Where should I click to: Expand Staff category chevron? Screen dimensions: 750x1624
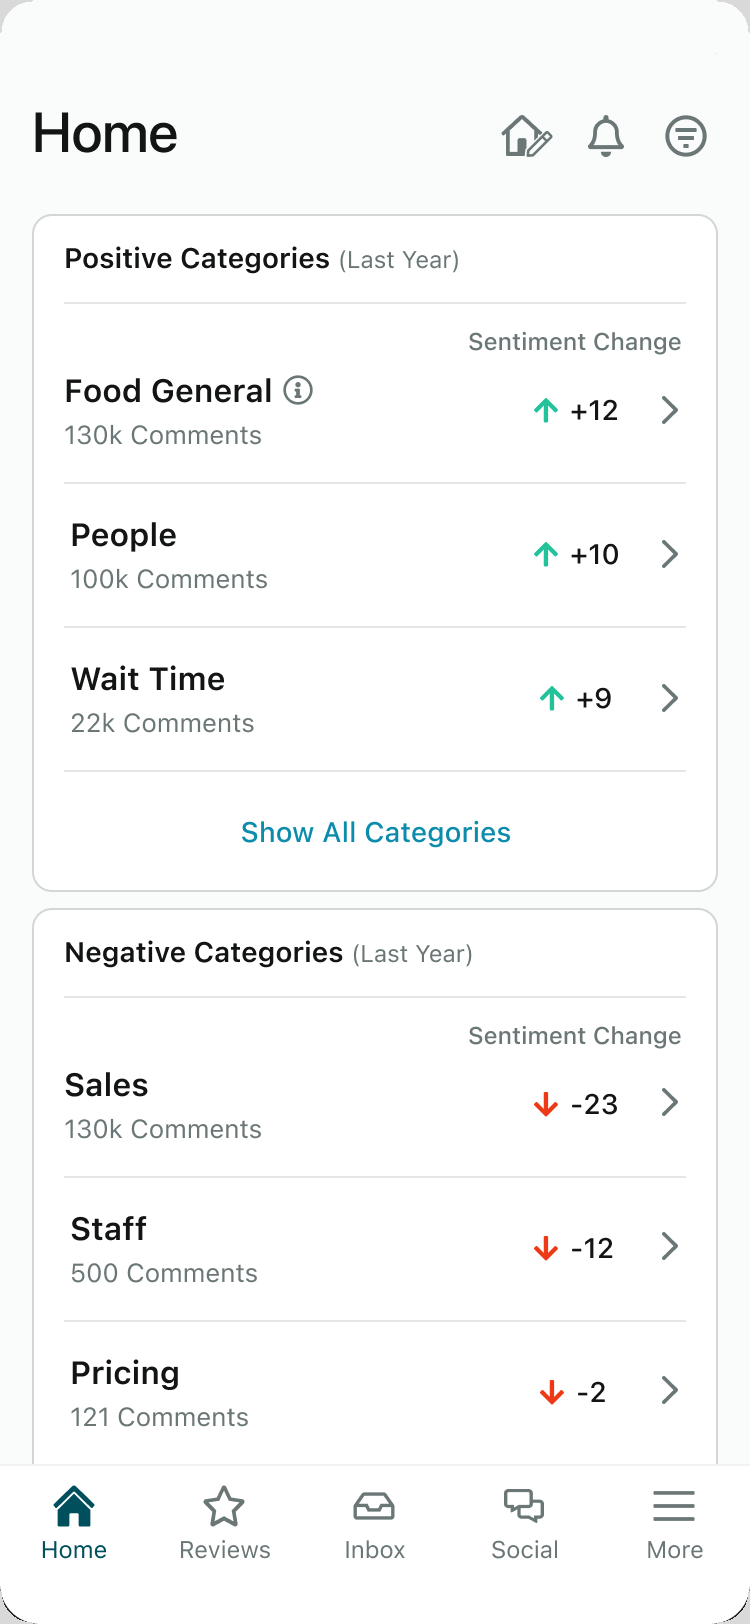point(670,1246)
